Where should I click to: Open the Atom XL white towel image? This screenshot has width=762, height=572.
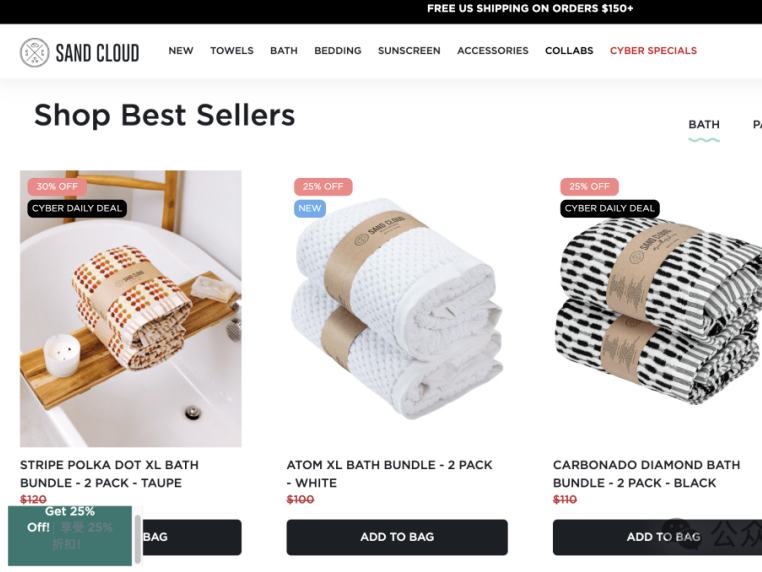(397, 309)
